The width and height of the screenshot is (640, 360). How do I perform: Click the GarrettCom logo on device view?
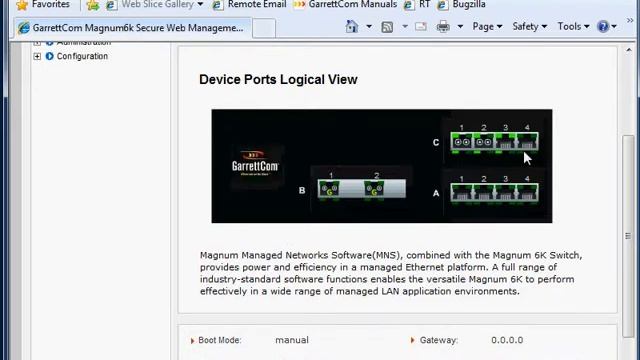(256, 164)
